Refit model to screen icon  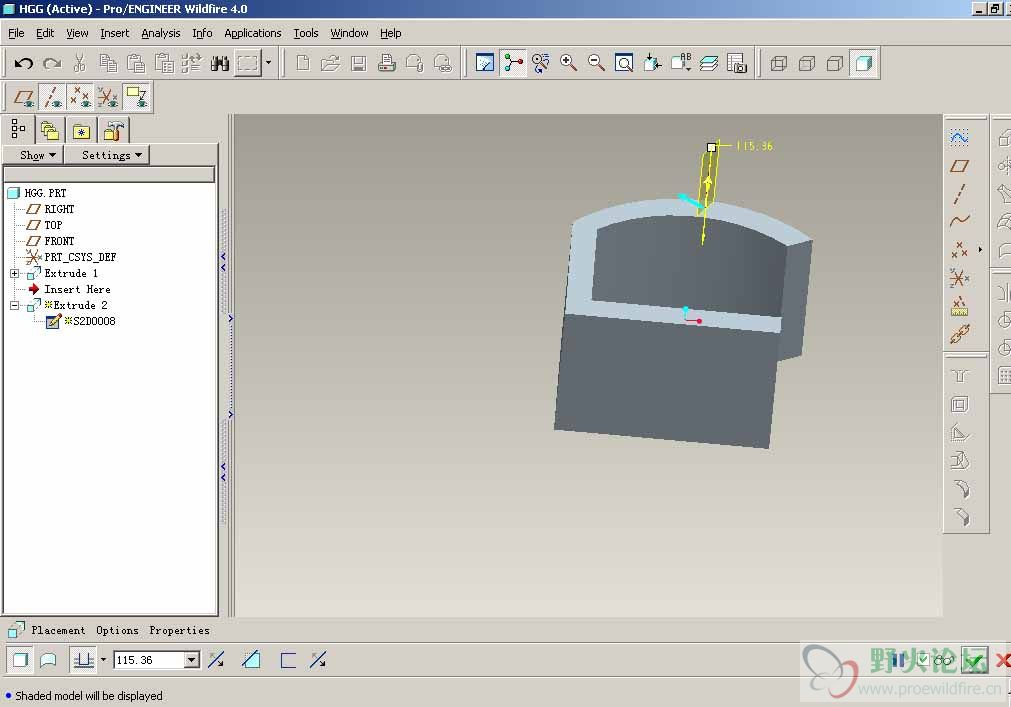[623, 63]
